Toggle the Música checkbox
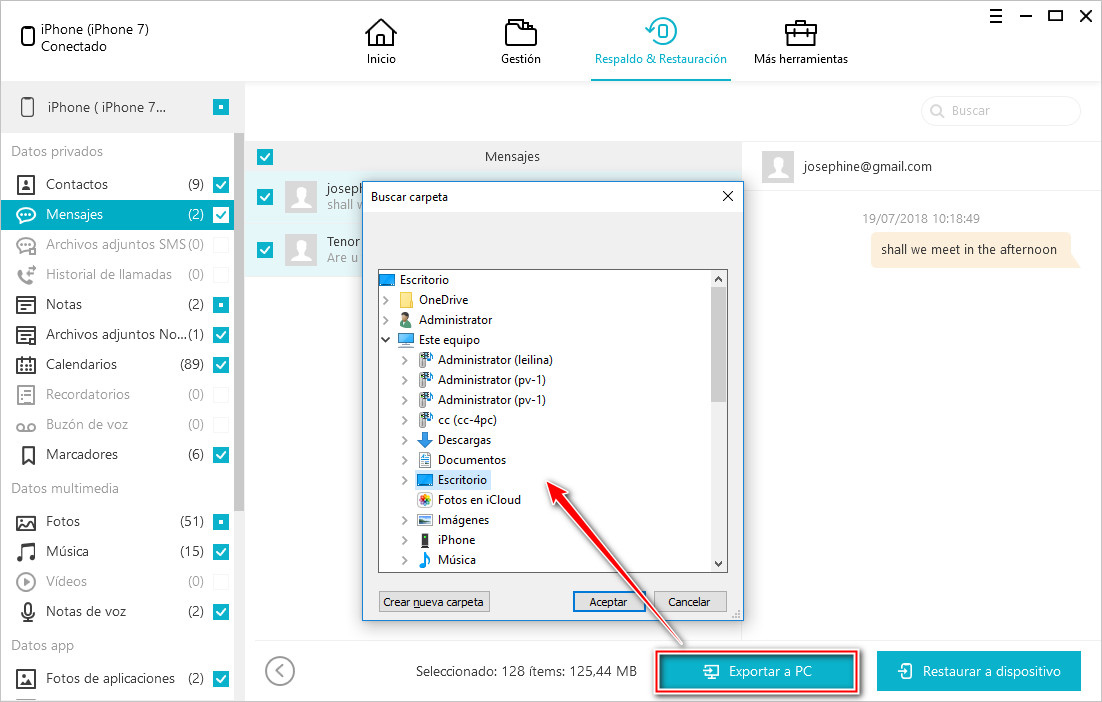The image size is (1102, 702). coord(221,551)
